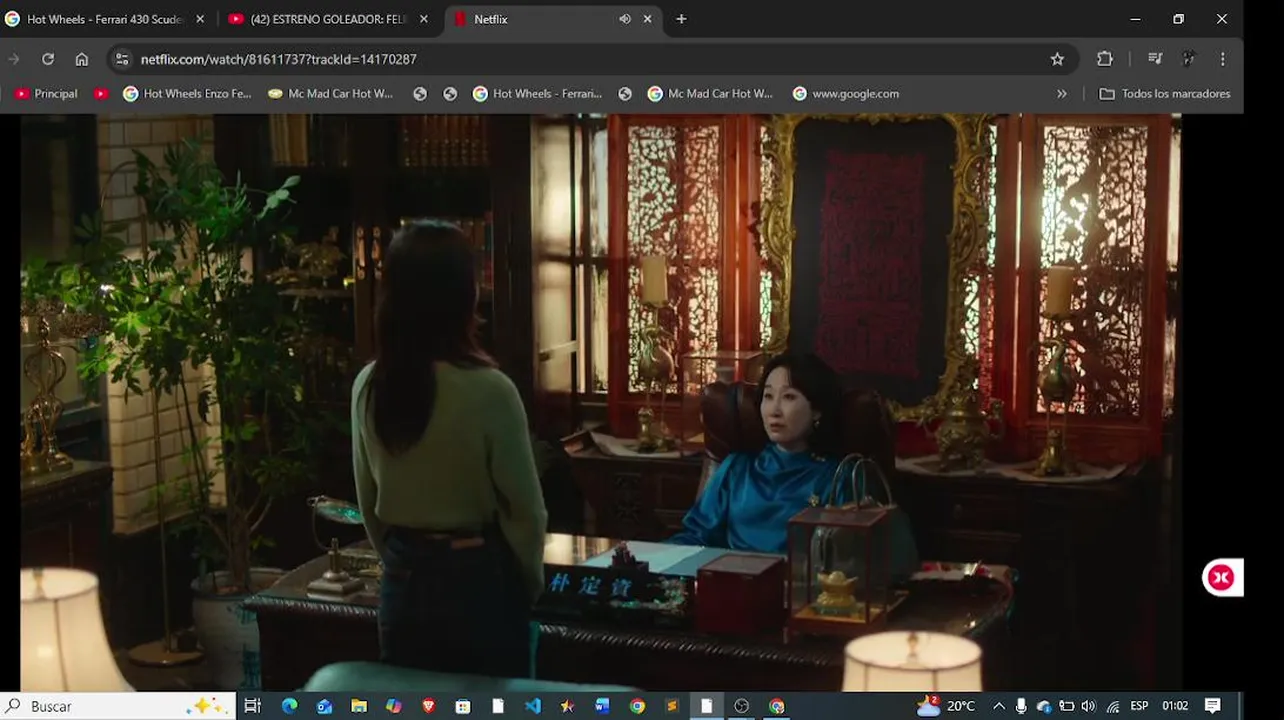
Task: Open the Extensions puzzle icon
Action: 1105,59
